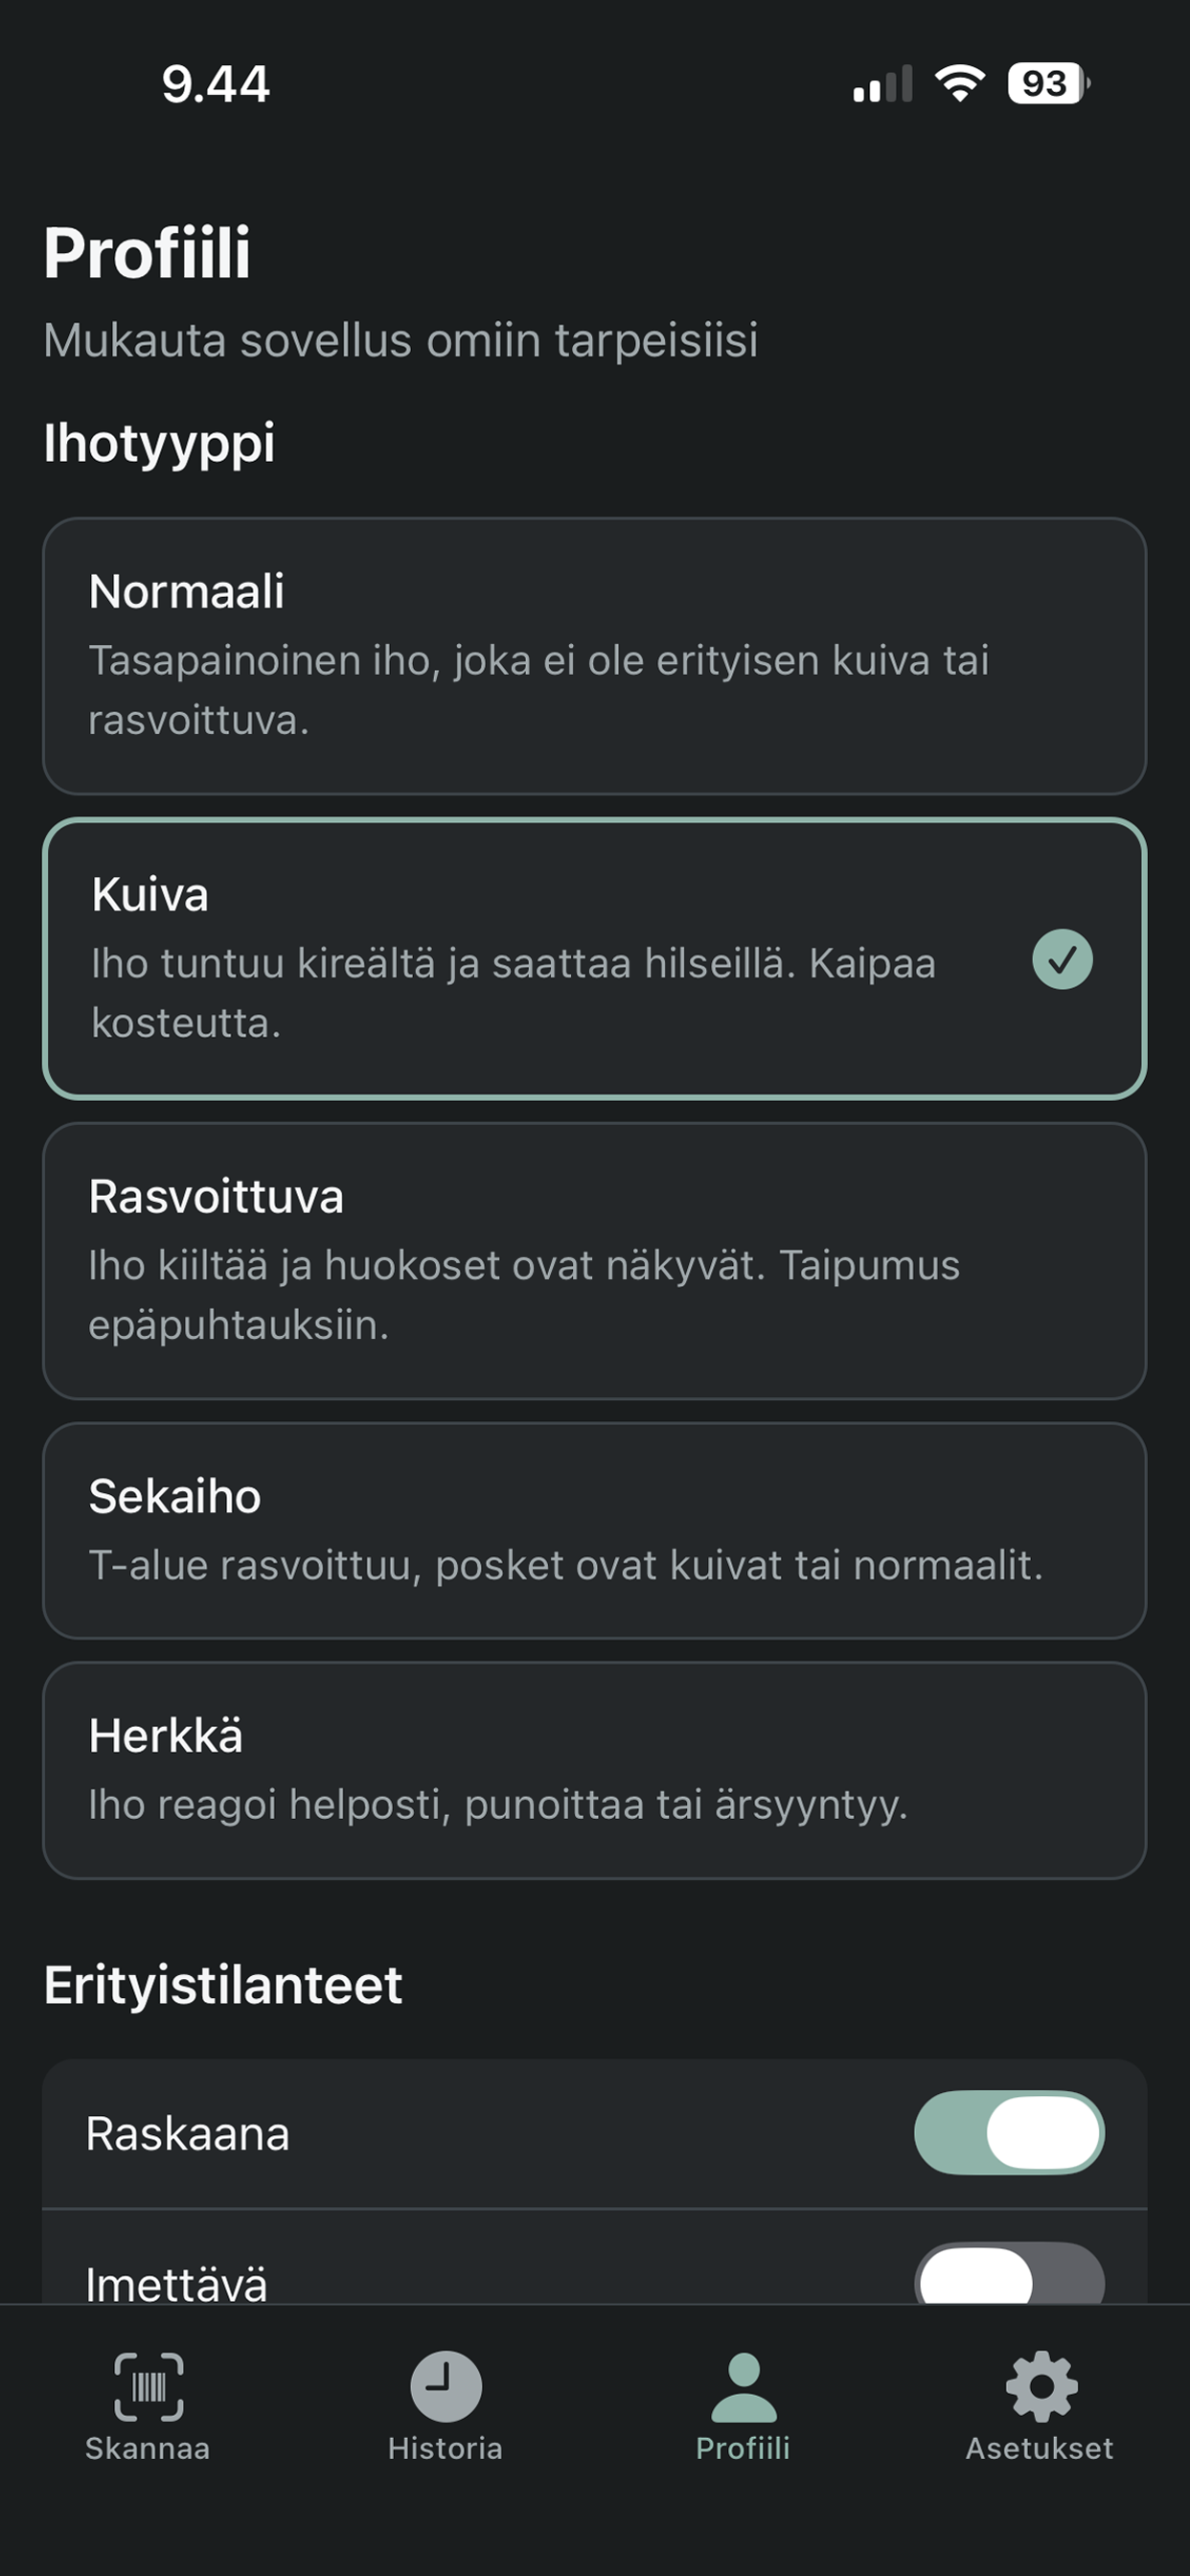Select the Normaali skin type option
The image size is (1190, 2576).
595,655
